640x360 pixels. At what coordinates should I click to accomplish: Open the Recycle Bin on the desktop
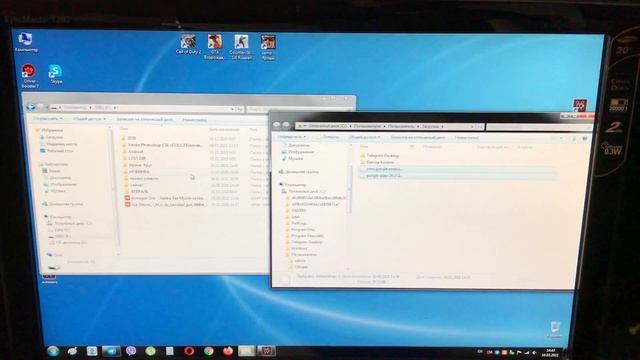(x=555, y=329)
